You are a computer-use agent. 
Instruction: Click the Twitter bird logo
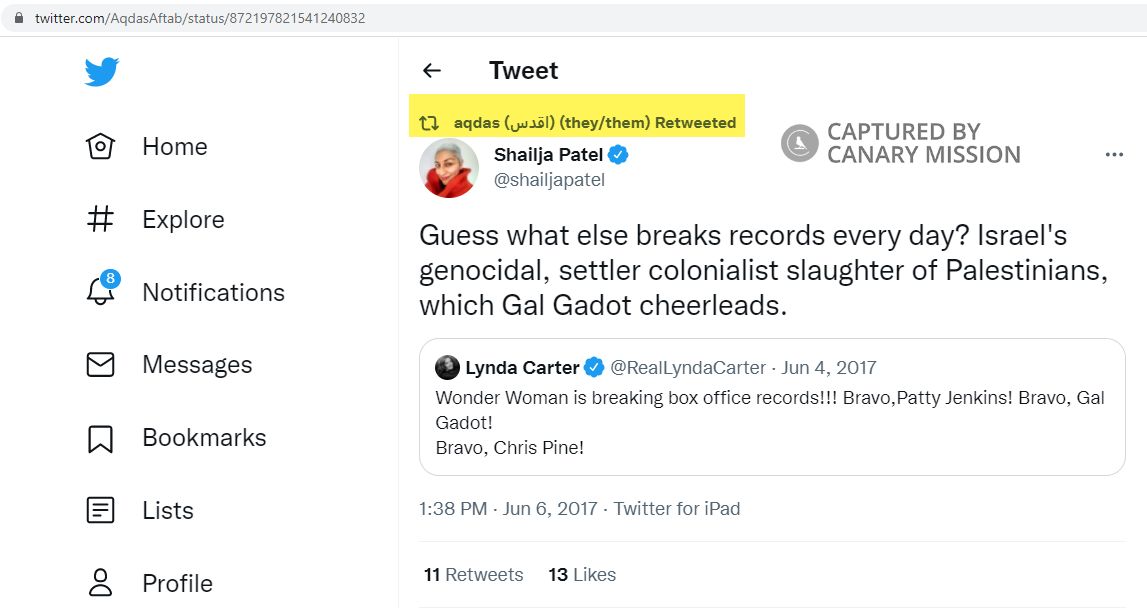tap(100, 71)
